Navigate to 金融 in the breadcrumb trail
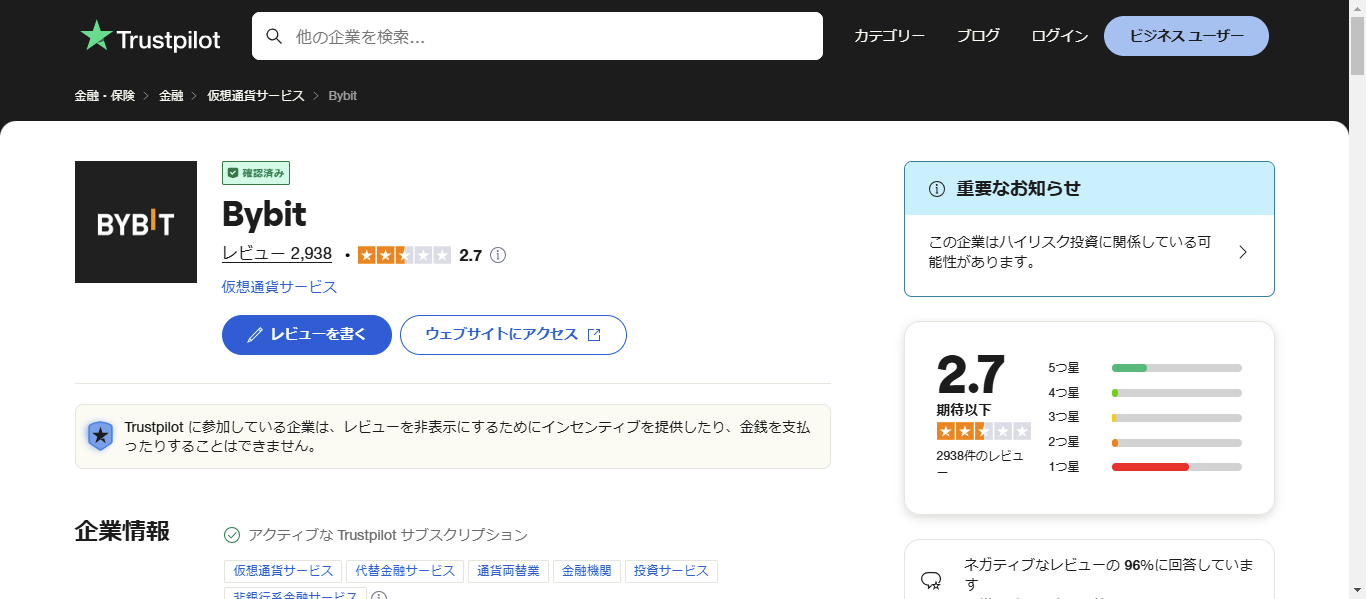Viewport: 1366px width, 599px height. [x=171, y=95]
